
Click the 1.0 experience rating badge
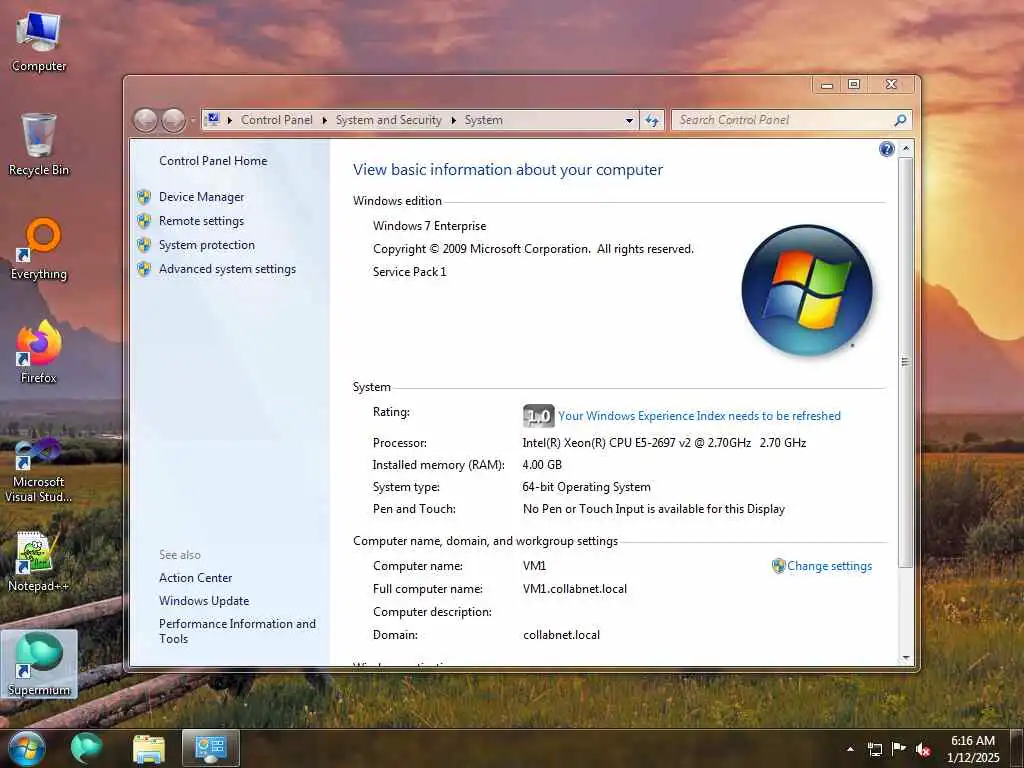click(538, 416)
